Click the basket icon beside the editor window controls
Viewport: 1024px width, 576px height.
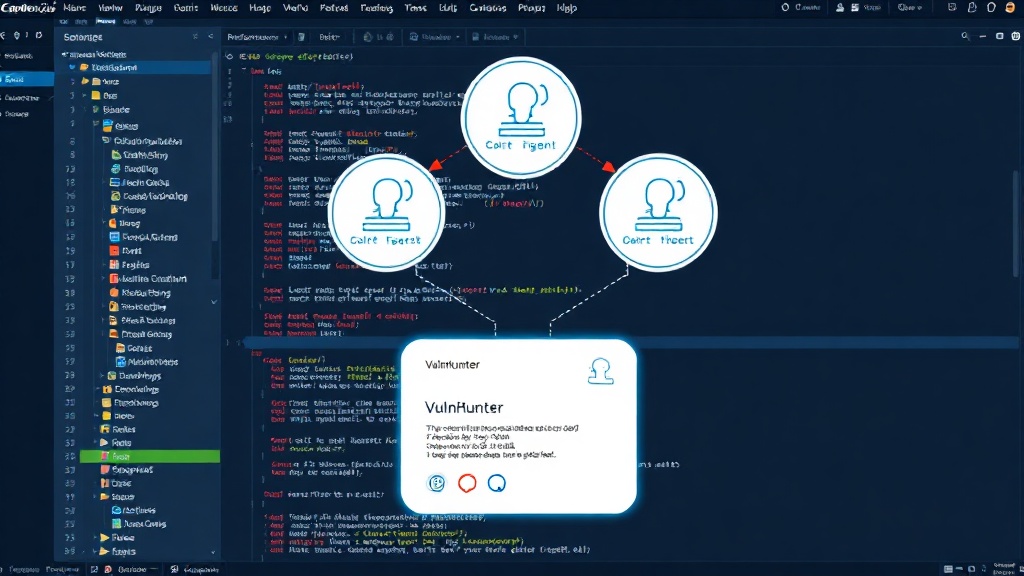1016,37
